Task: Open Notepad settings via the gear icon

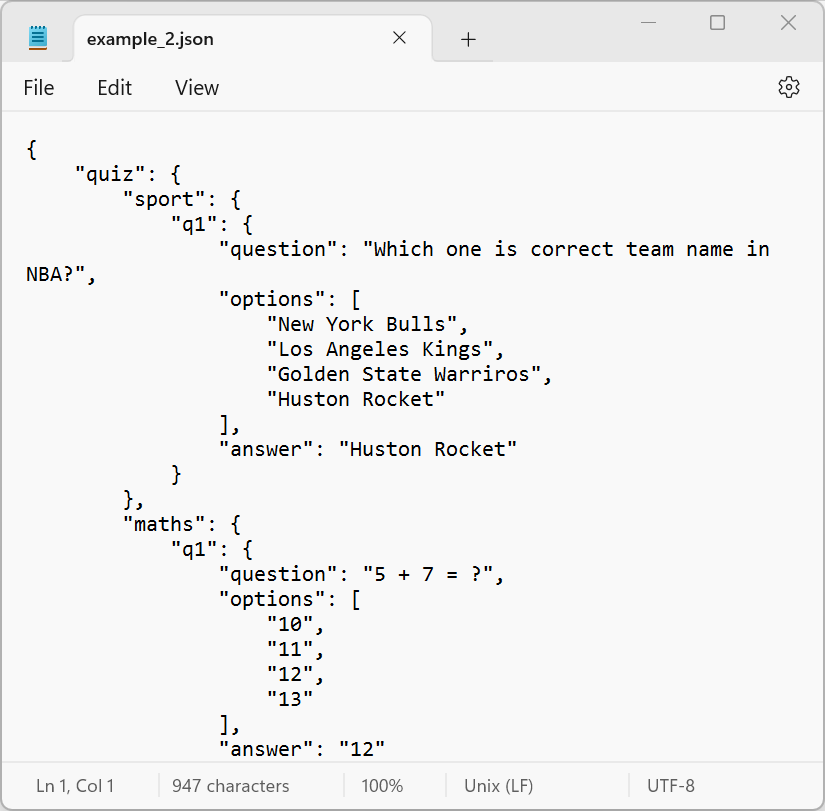Action: (x=788, y=88)
